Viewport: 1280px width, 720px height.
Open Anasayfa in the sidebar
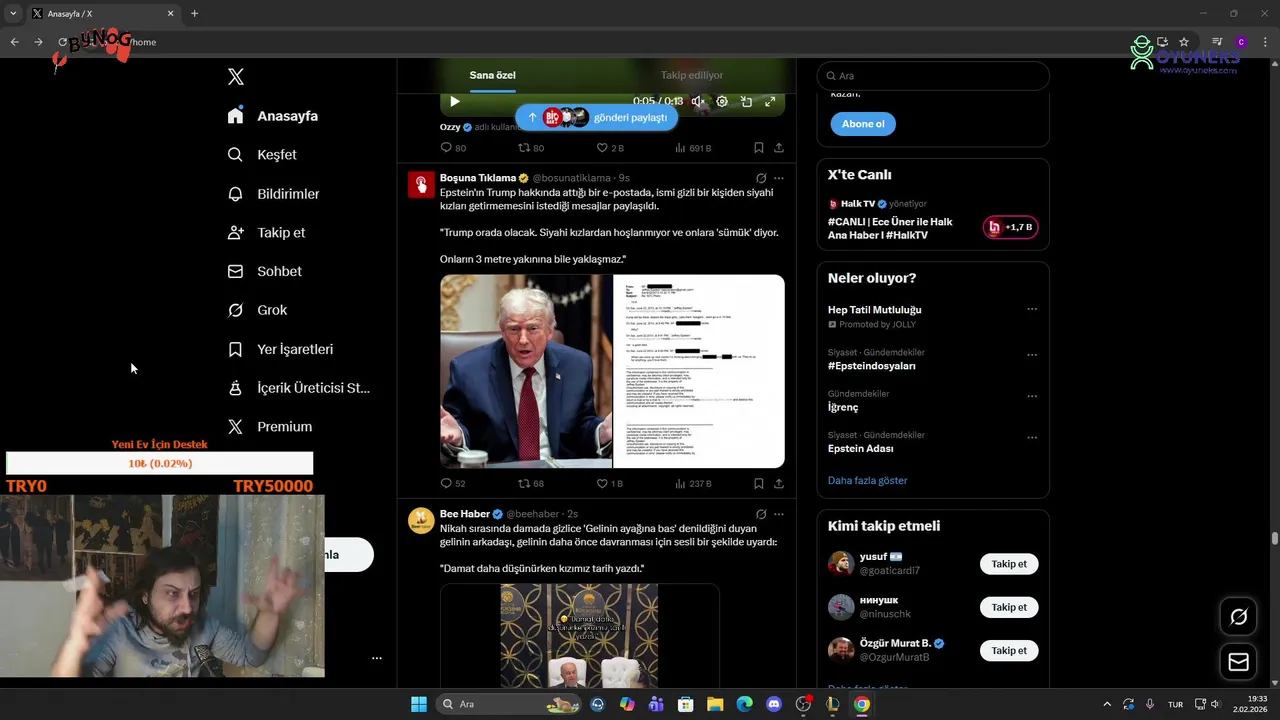click(x=273, y=116)
